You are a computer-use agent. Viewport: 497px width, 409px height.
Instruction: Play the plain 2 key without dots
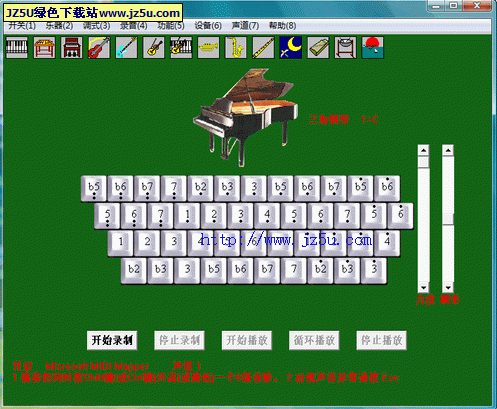pyautogui.click(x=147, y=243)
